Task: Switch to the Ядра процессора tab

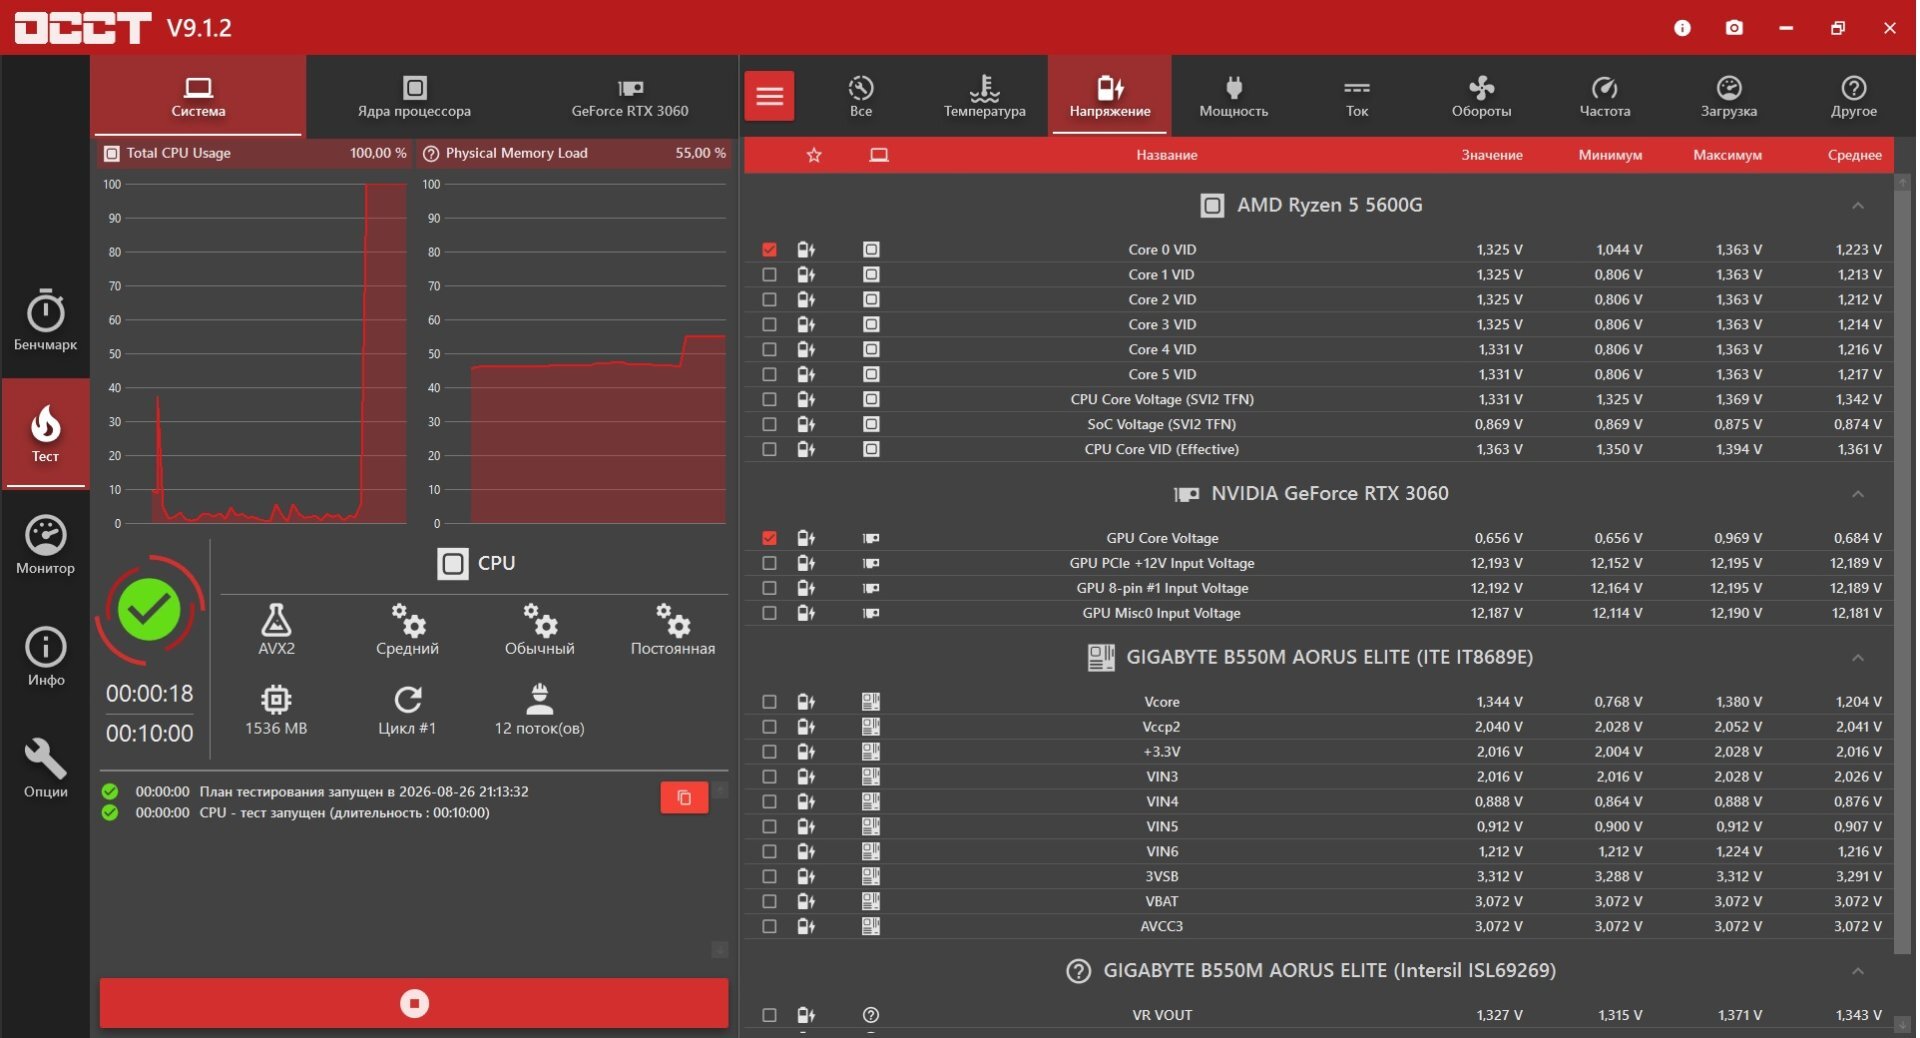Action: coord(414,96)
